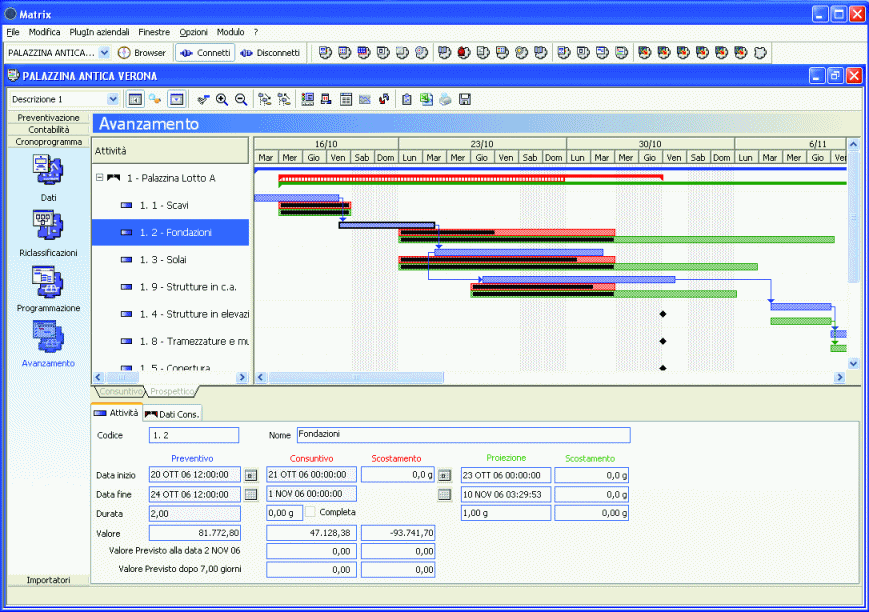Export to Excel using the green spreadsheet icon
The height and width of the screenshot is (612, 869).
426,99
